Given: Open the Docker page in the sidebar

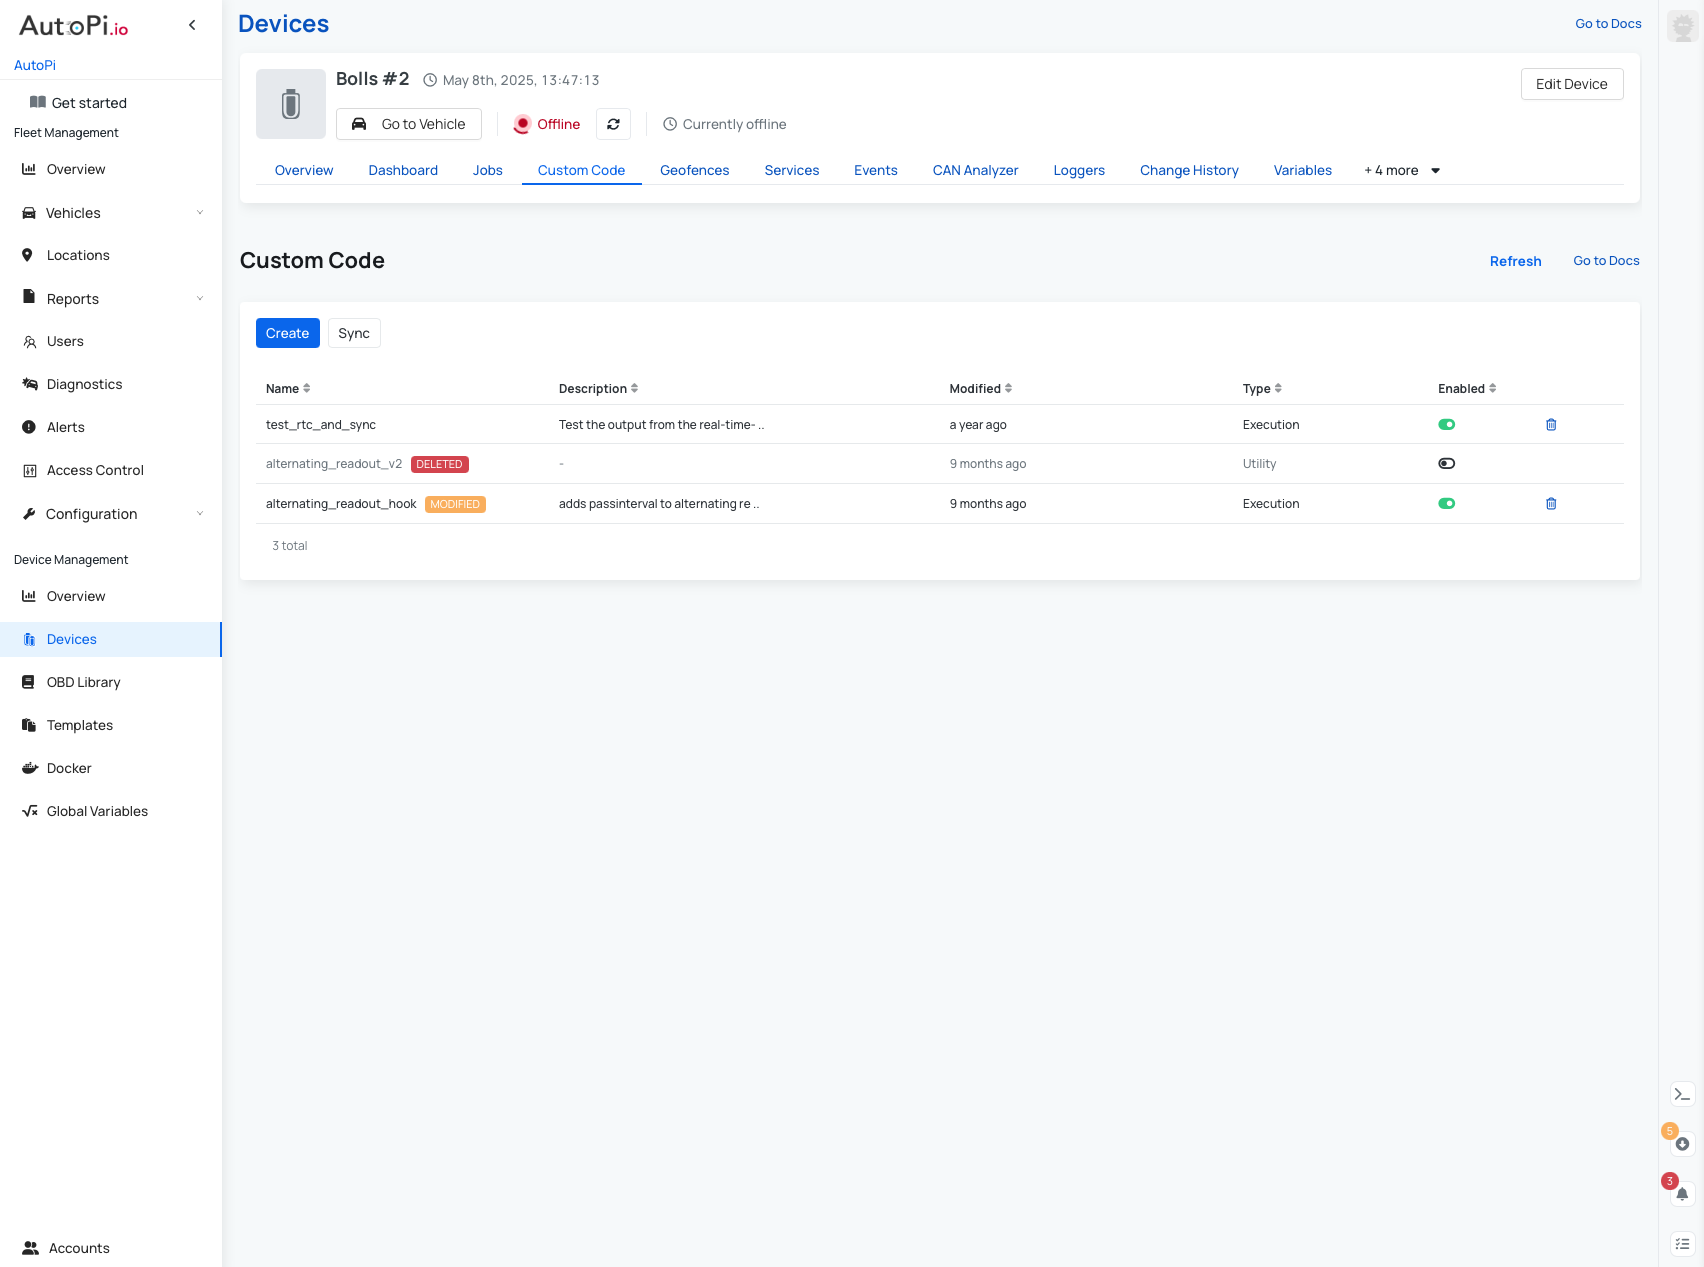Looking at the screenshot, I should [x=69, y=768].
